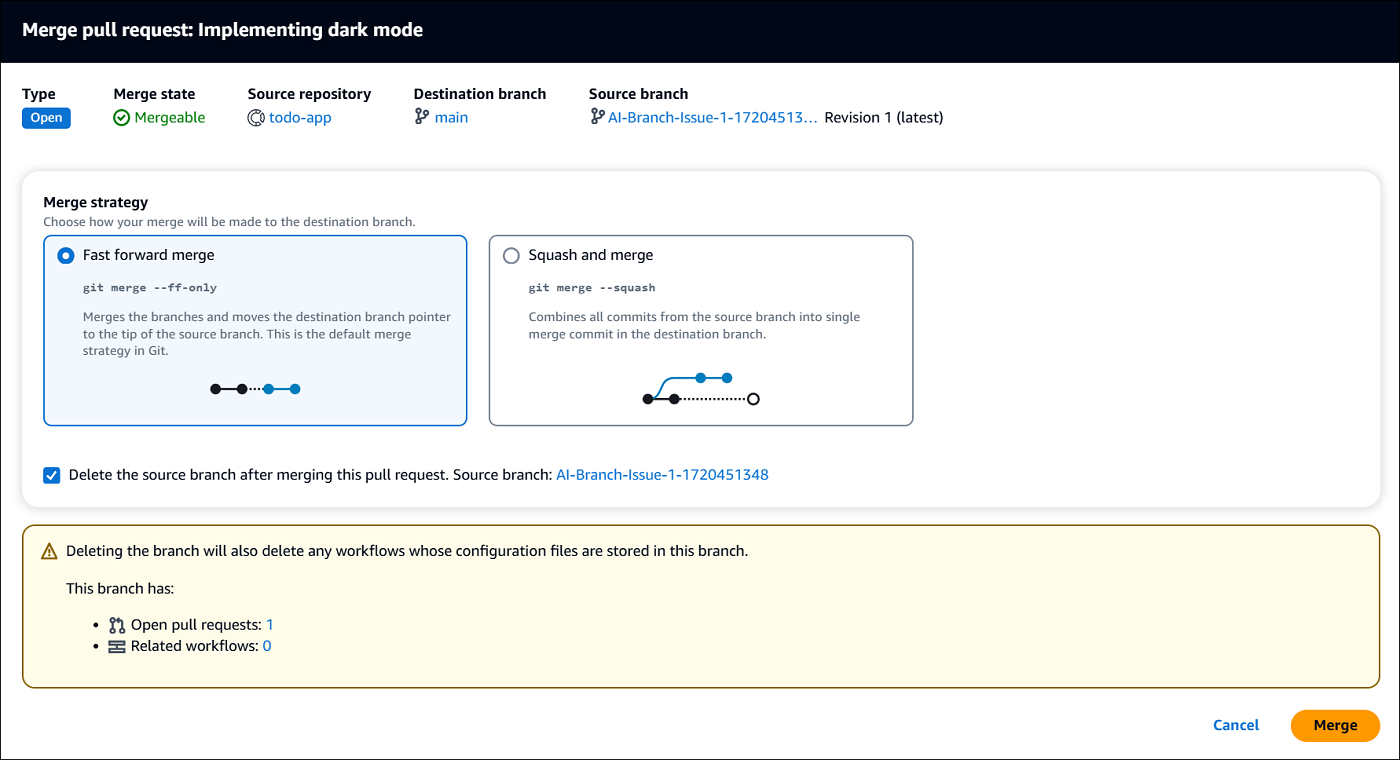Image resolution: width=1400 pixels, height=760 pixels.
Task: Click the squash and merge diagram
Action: [700, 390]
